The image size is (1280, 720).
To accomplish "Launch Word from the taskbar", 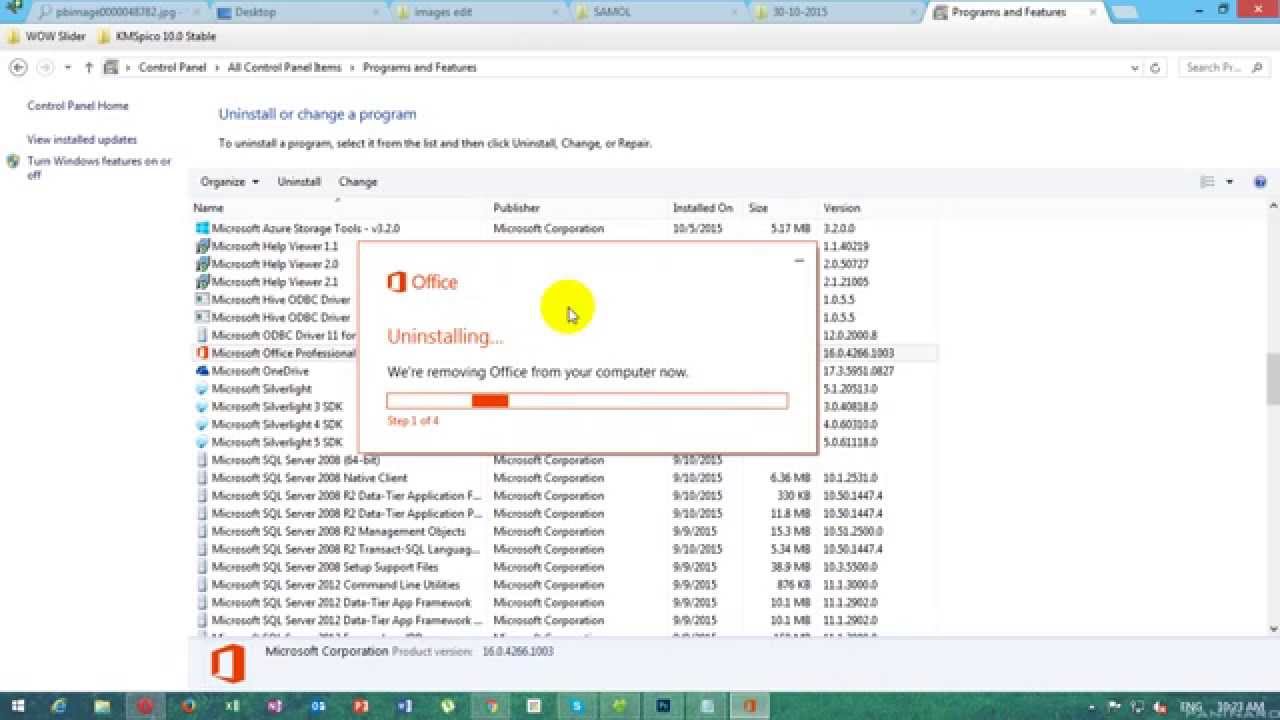I will (x=404, y=706).
